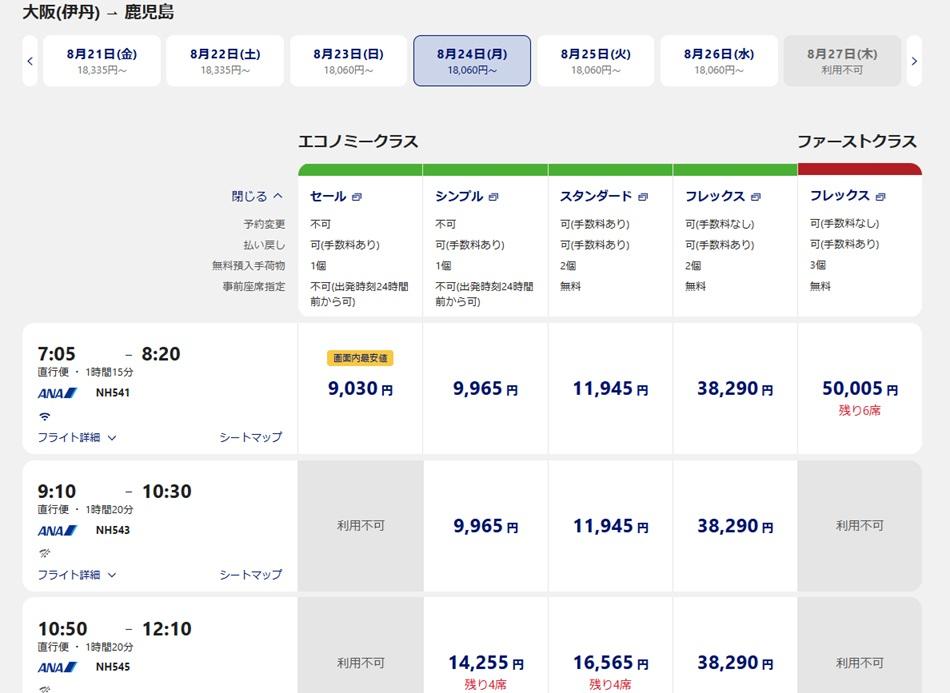Switch to 8月23日(日) date tab
This screenshot has width=950, height=693.
coord(348,61)
